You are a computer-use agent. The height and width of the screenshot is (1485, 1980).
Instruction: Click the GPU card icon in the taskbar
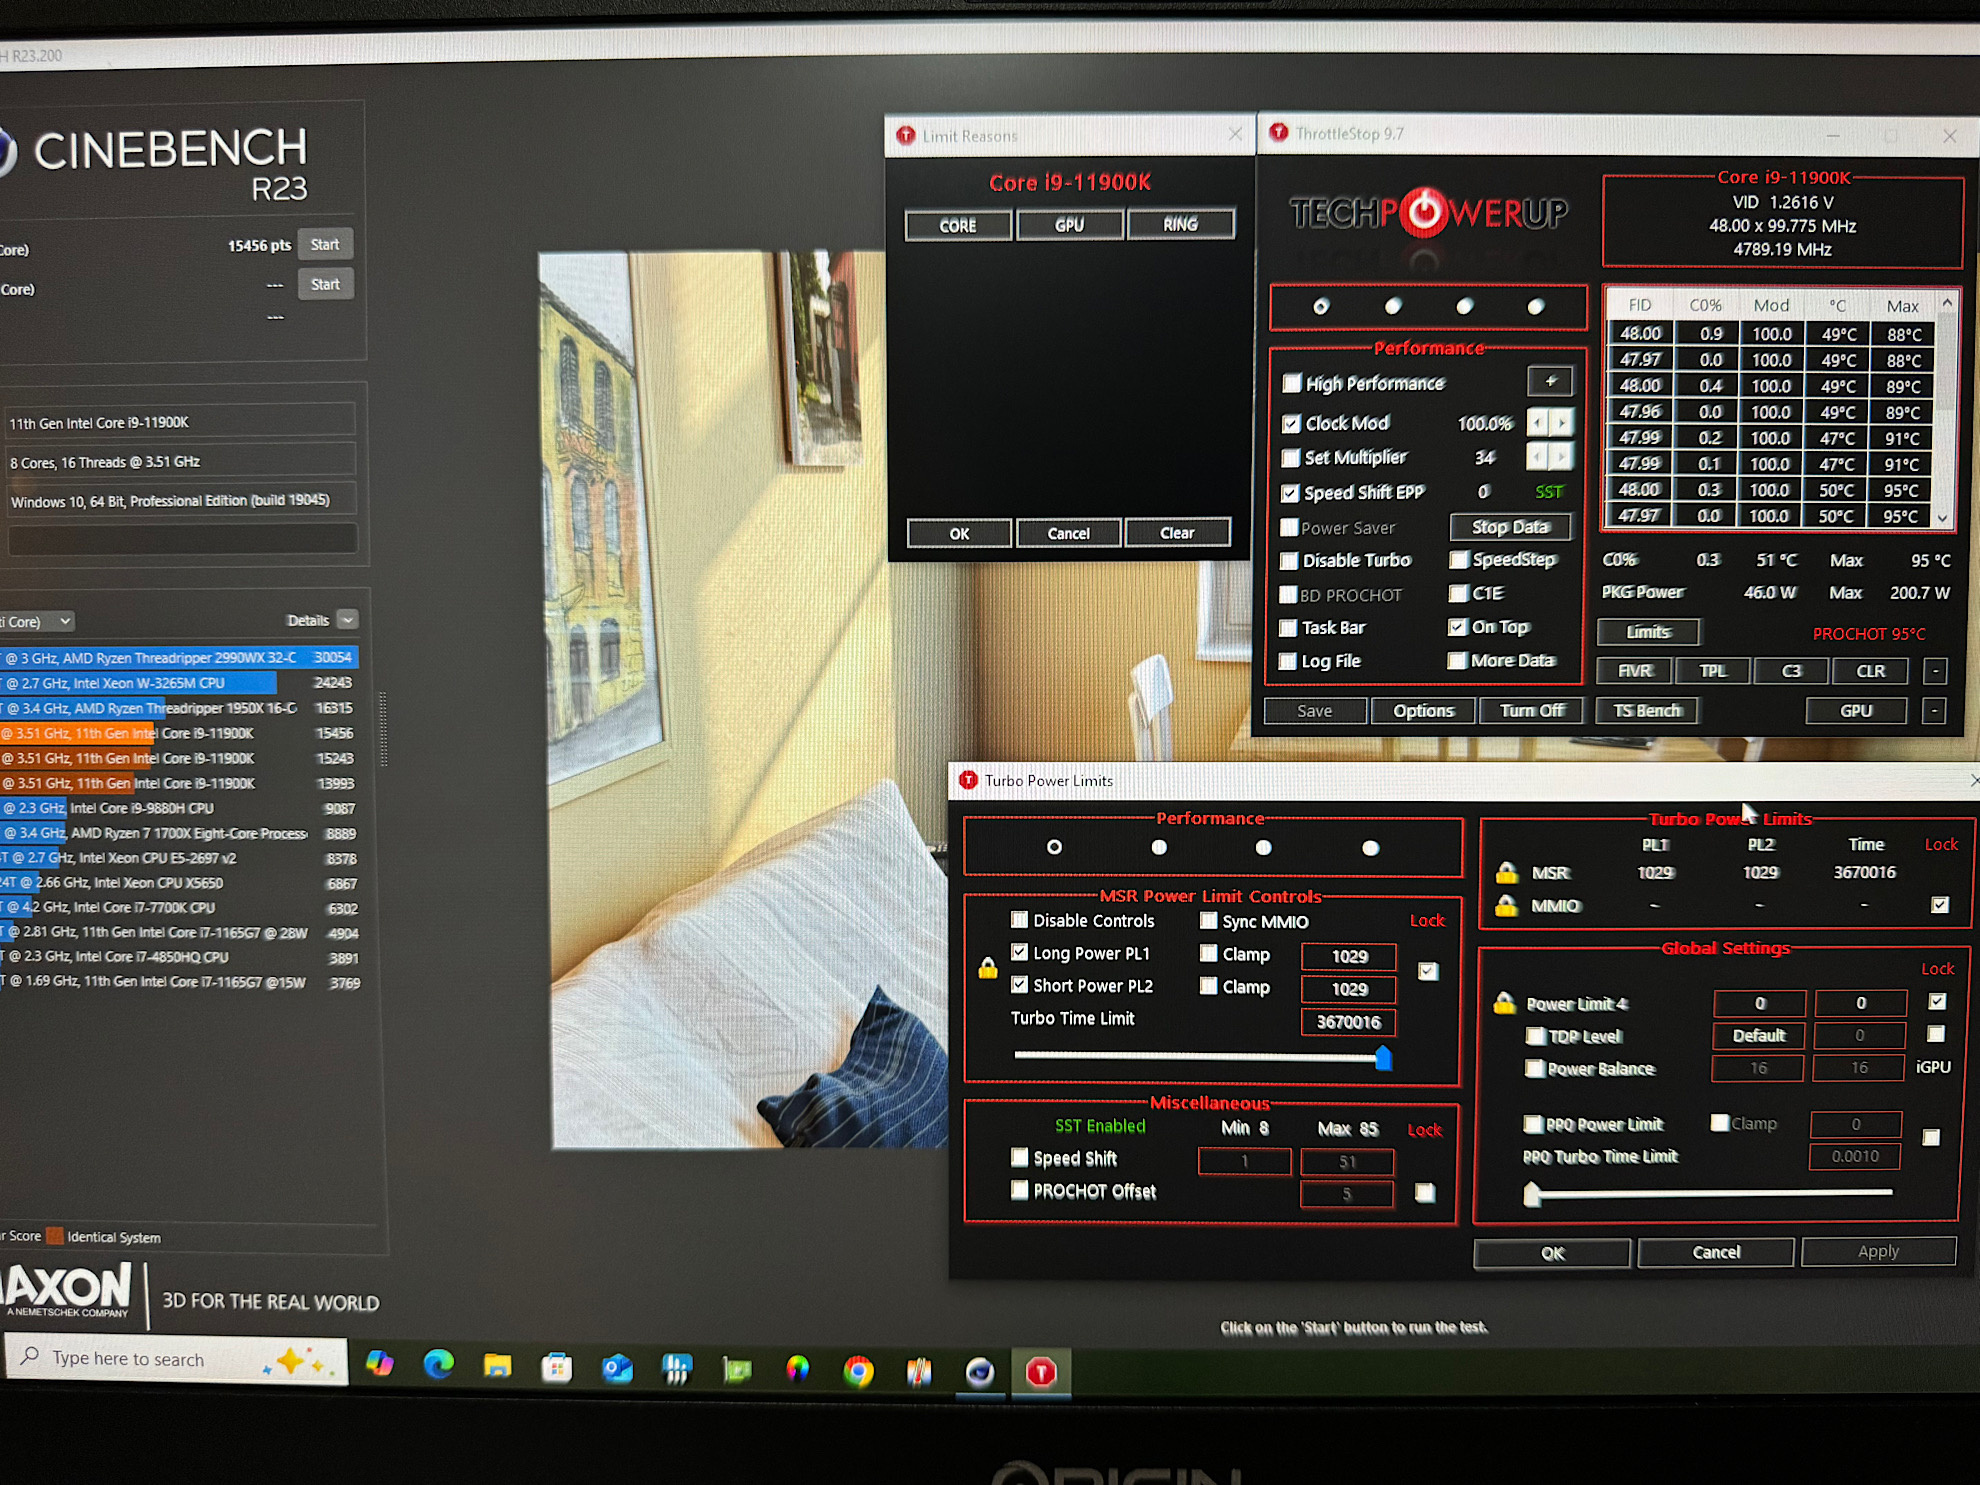click(737, 1370)
